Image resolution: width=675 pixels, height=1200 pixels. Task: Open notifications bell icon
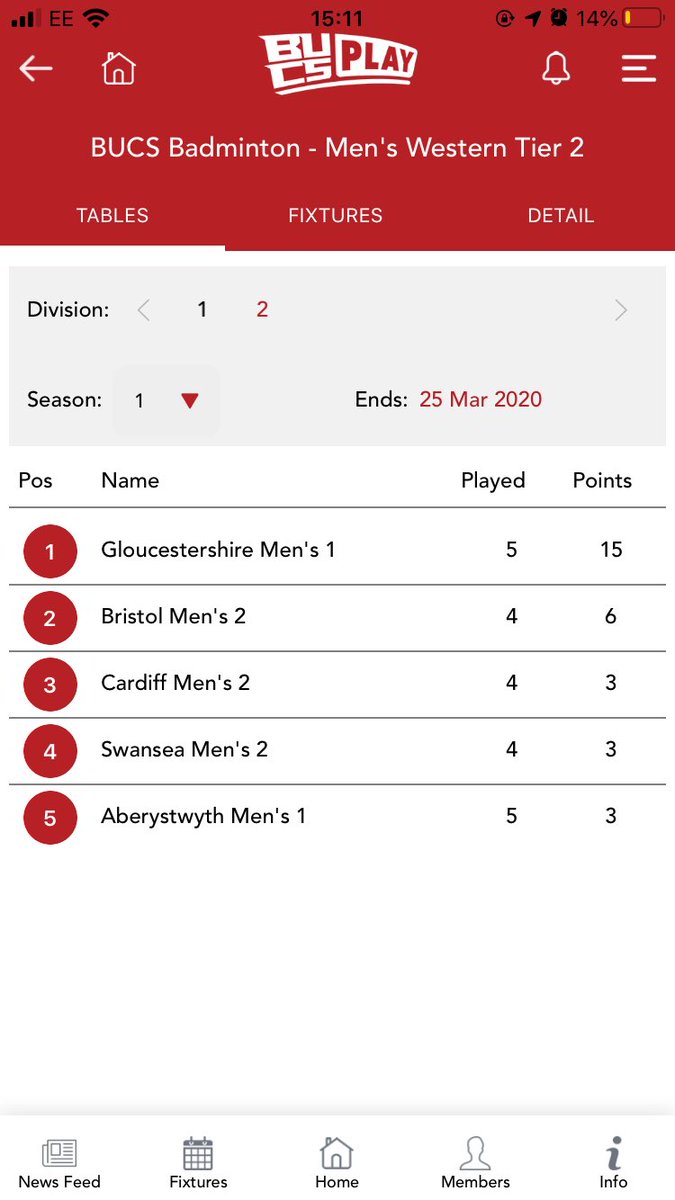(x=556, y=68)
